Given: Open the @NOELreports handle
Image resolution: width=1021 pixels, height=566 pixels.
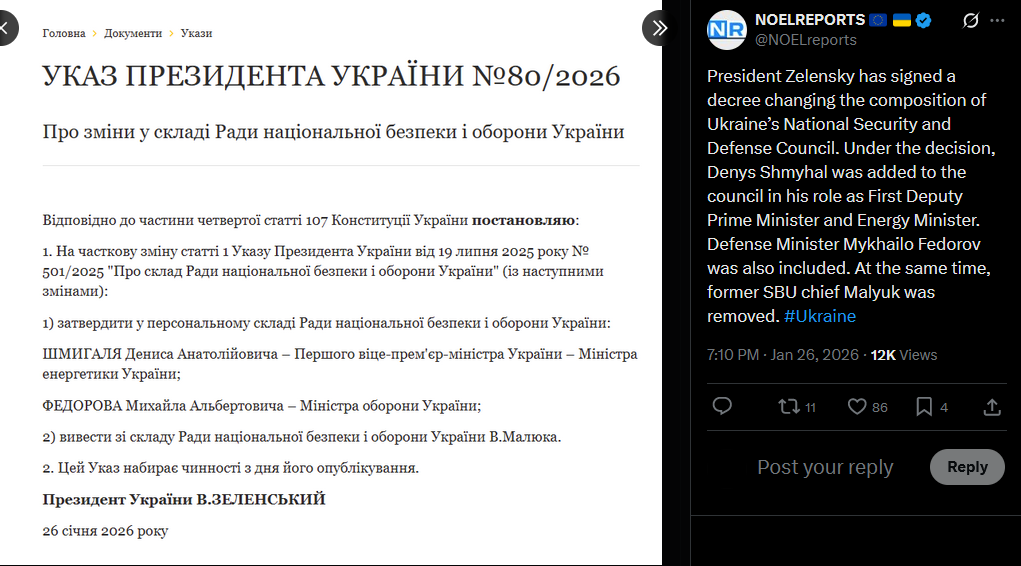Looking at the screenshot, I should (x=805, y=40).
